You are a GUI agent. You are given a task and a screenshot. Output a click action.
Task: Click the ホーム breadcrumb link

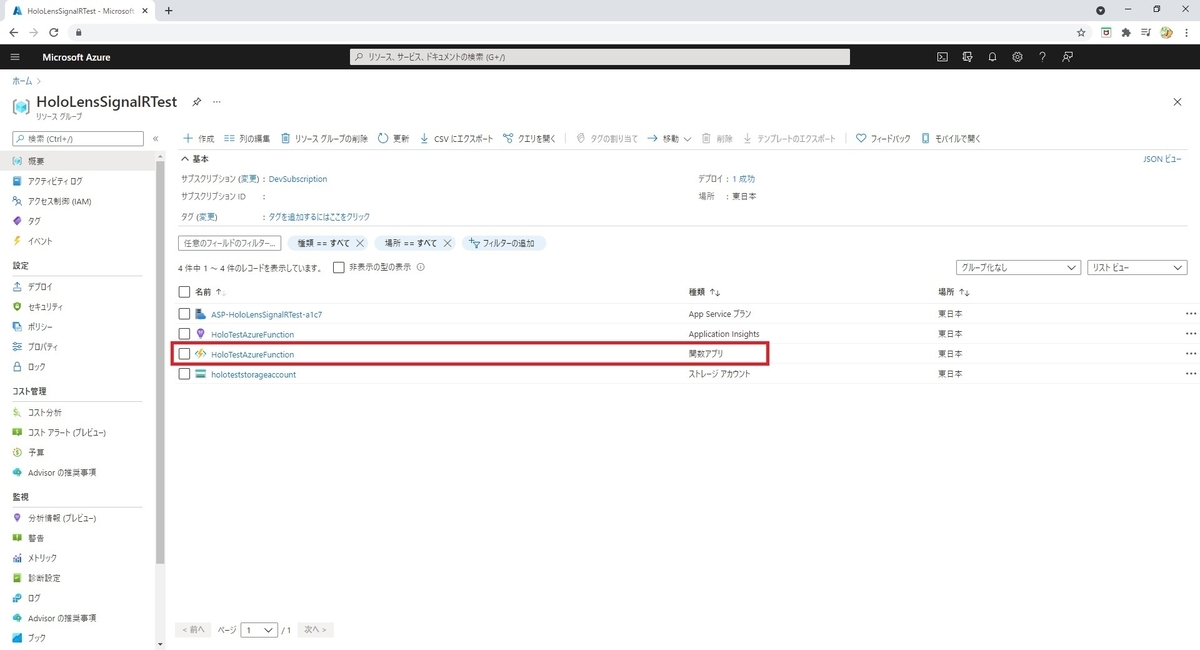(22, 80)
